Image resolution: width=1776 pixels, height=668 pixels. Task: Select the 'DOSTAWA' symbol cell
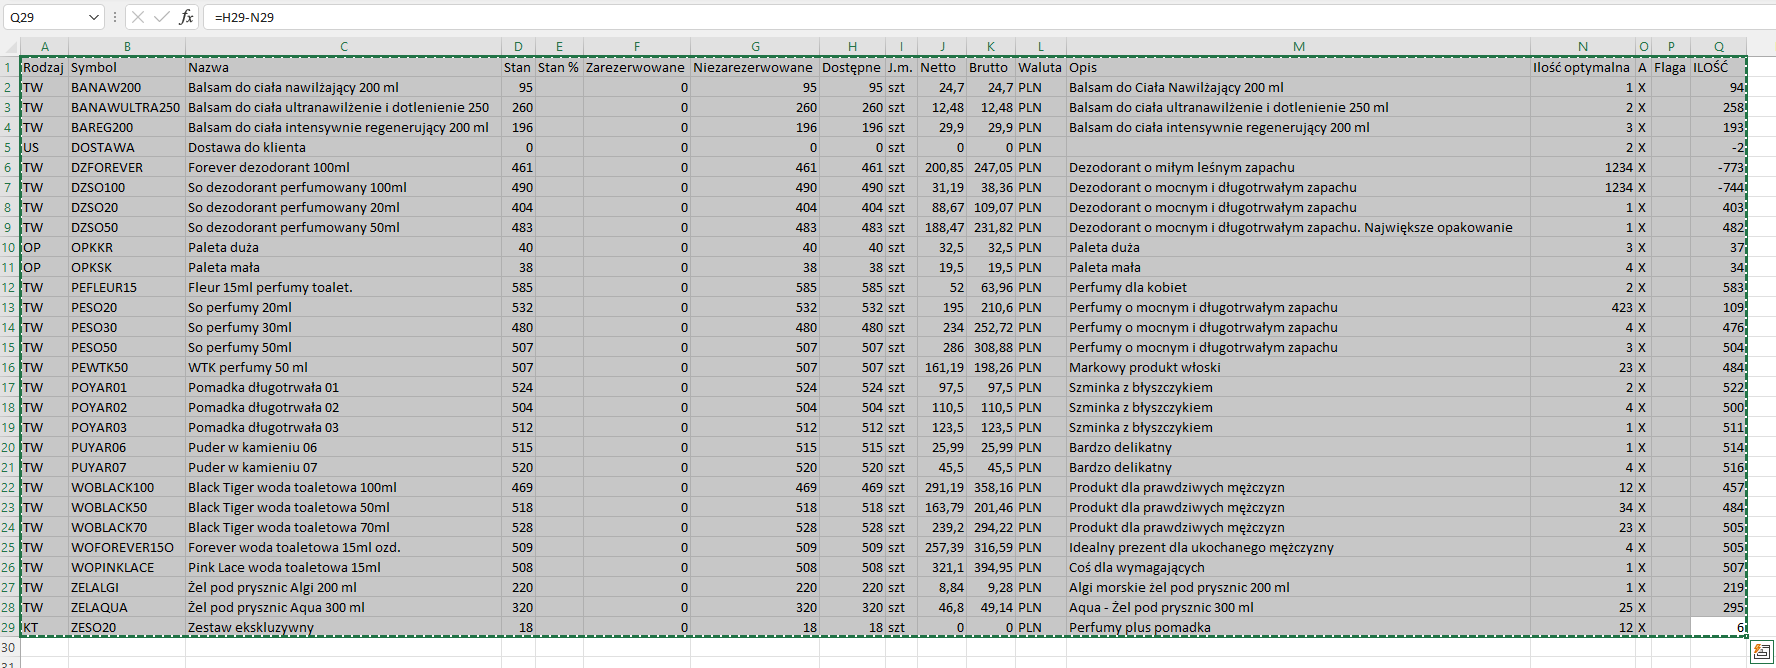tap(127, 147)
